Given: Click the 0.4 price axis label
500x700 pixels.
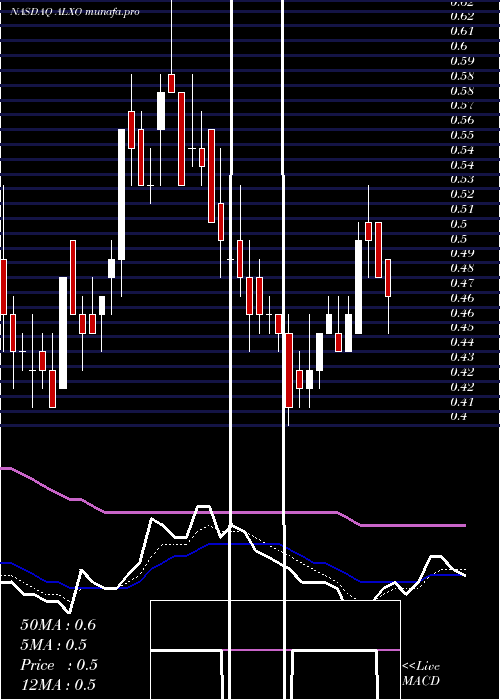Looking at the screenshot, I should pyautogui.click(x=458, y=417).
